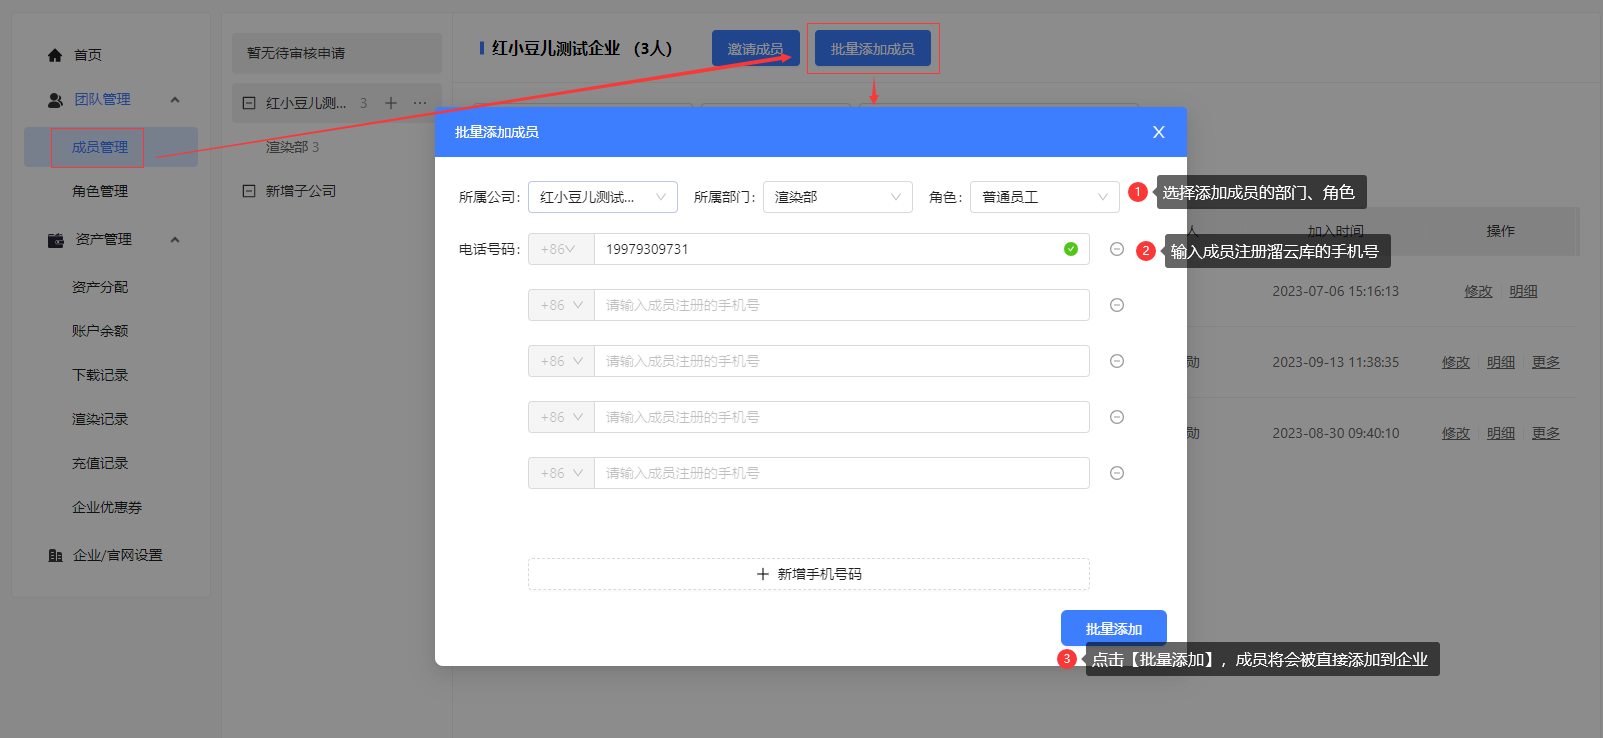The width and height of the screenshot is (1603, 738).
Task: Click 修改 in the 2023-08-30 09:40:10 row
Action: pos(1456,433)
